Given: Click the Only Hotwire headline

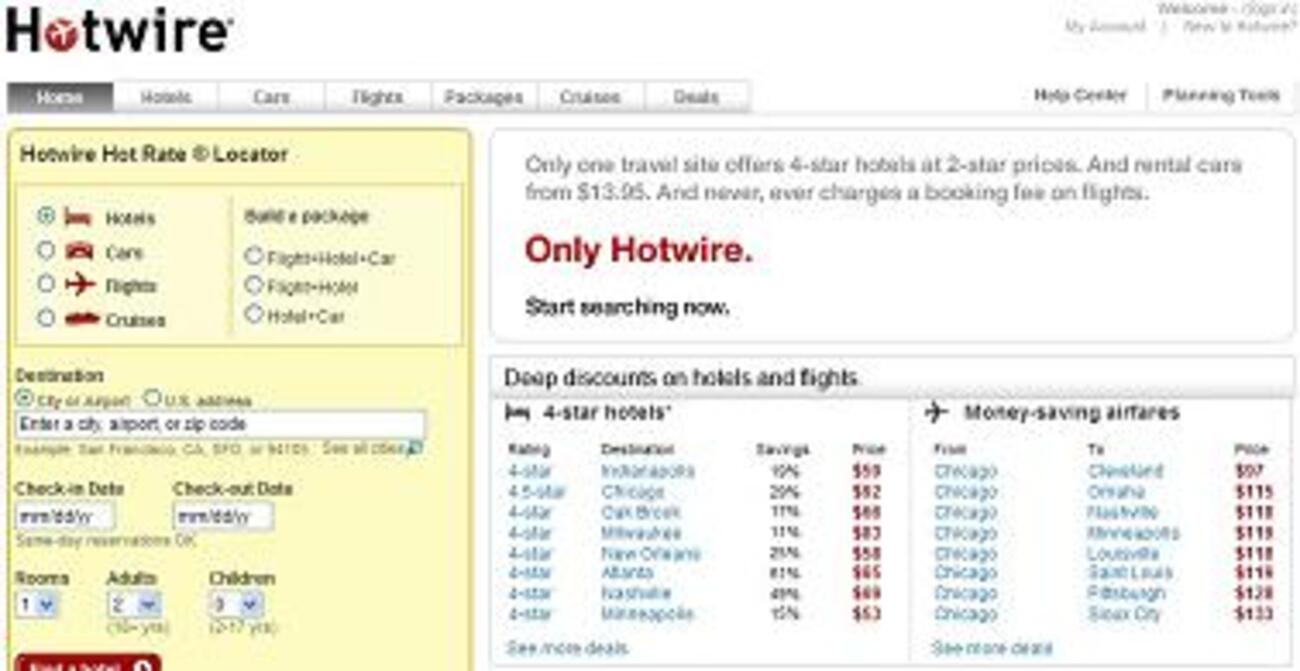Looking at the screenshot, I should [638, 250].
